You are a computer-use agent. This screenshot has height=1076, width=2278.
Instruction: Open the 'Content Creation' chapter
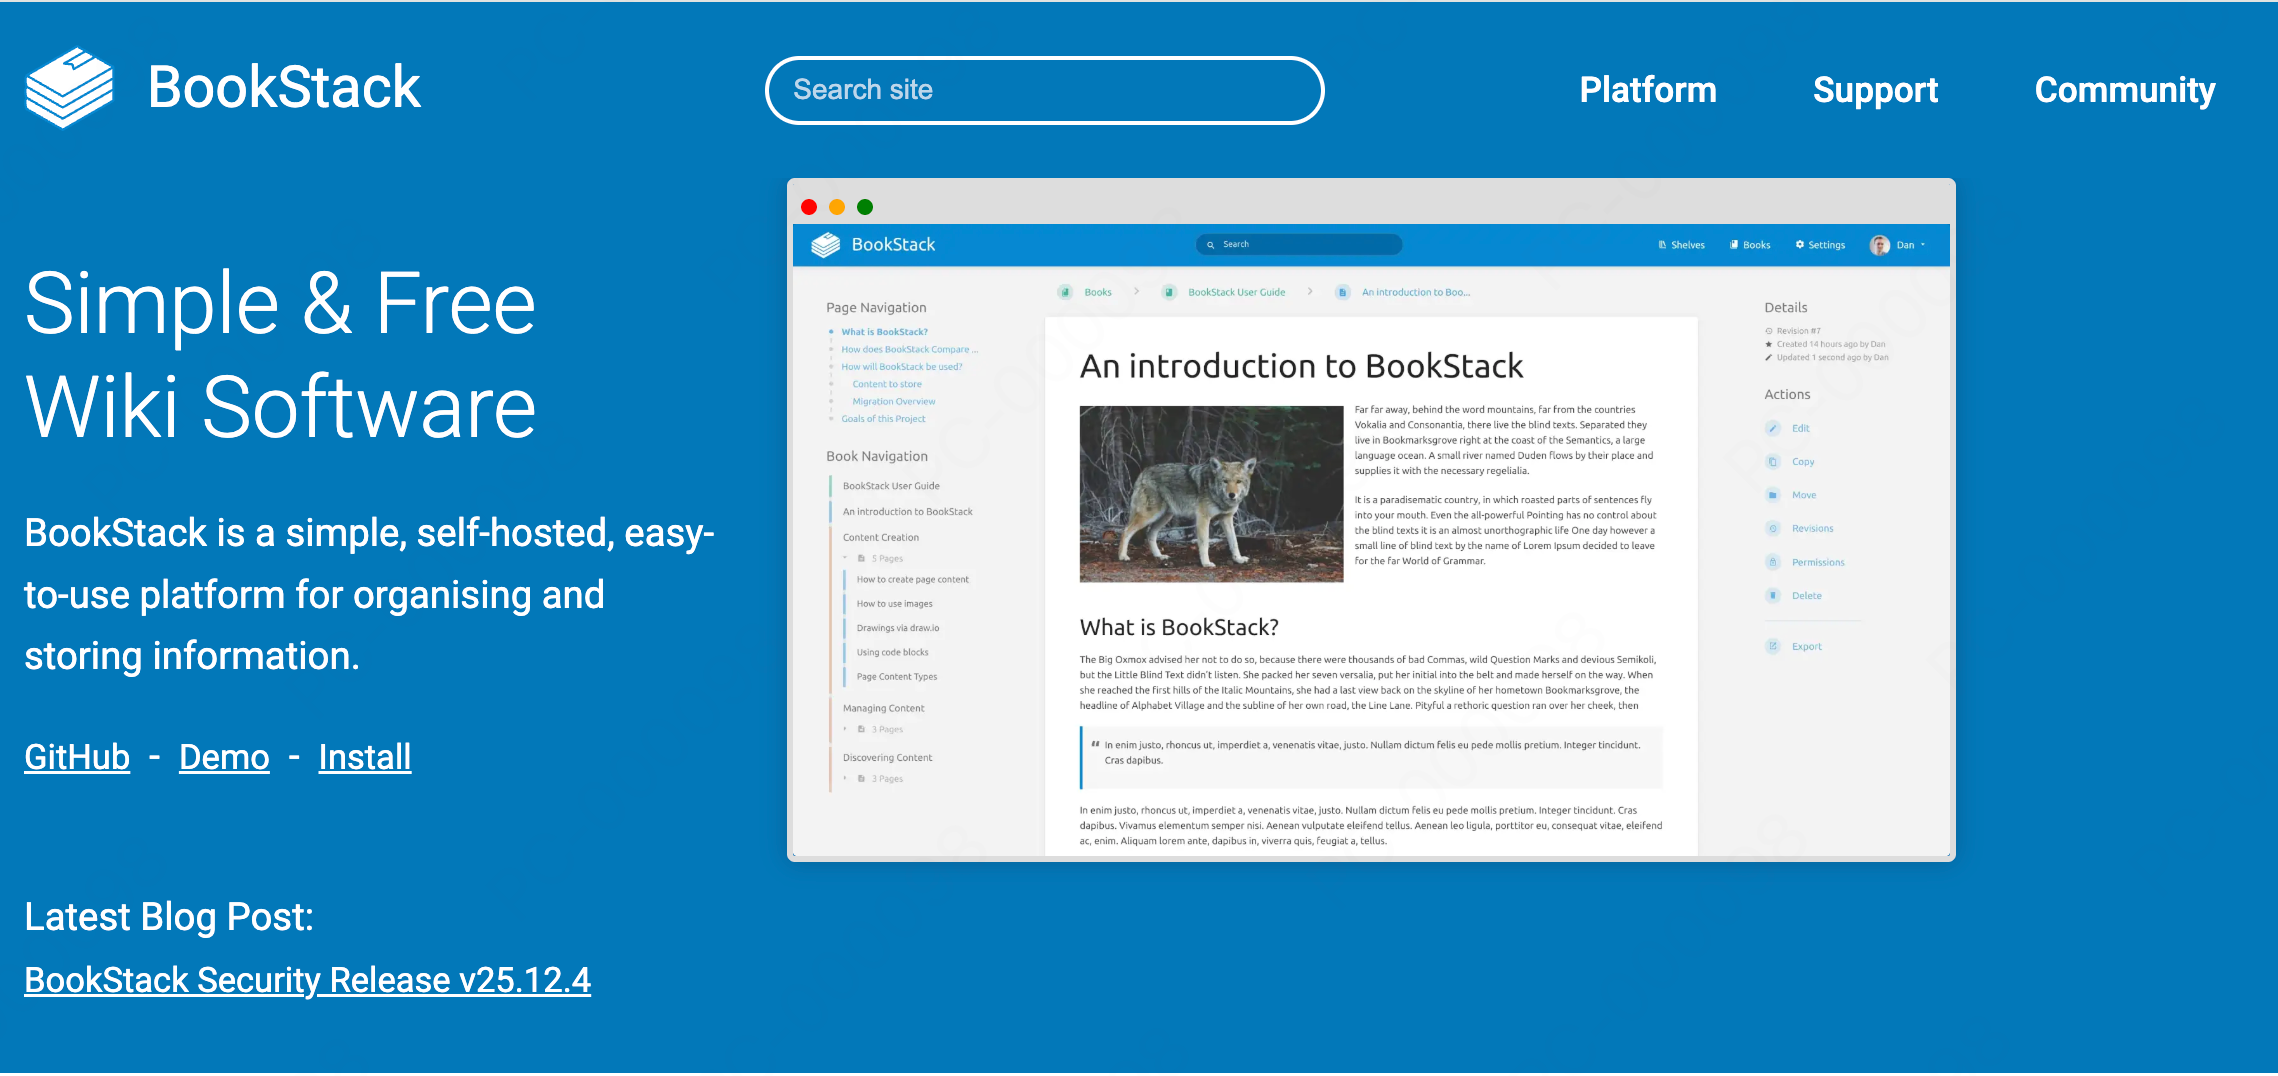pos(880,538)
